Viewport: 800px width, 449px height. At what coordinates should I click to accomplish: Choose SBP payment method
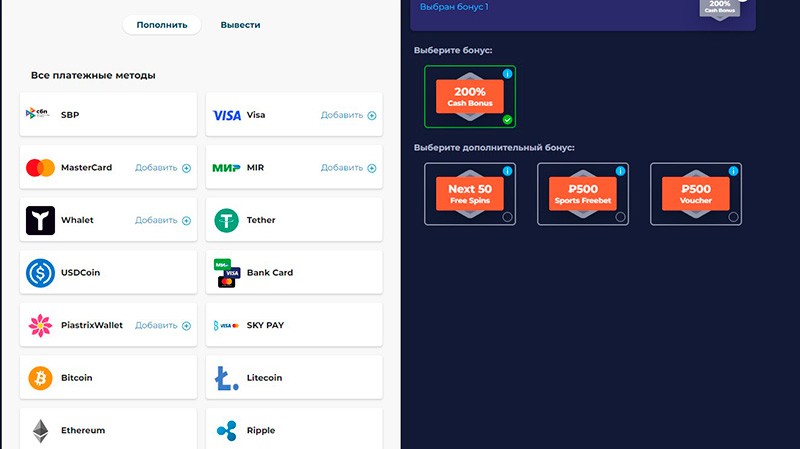click(x=108, y=115)
